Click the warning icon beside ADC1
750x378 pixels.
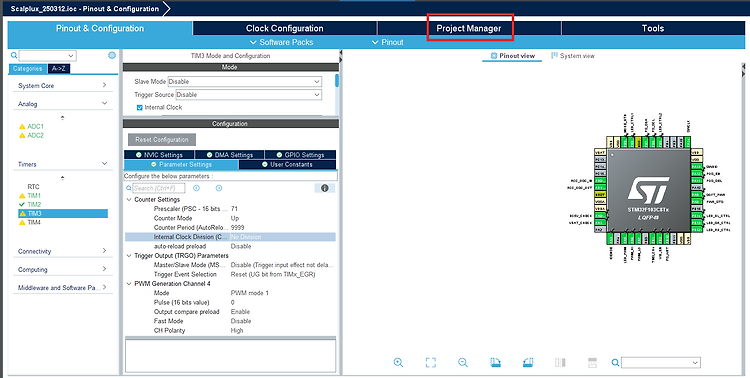tap(22, 126)
